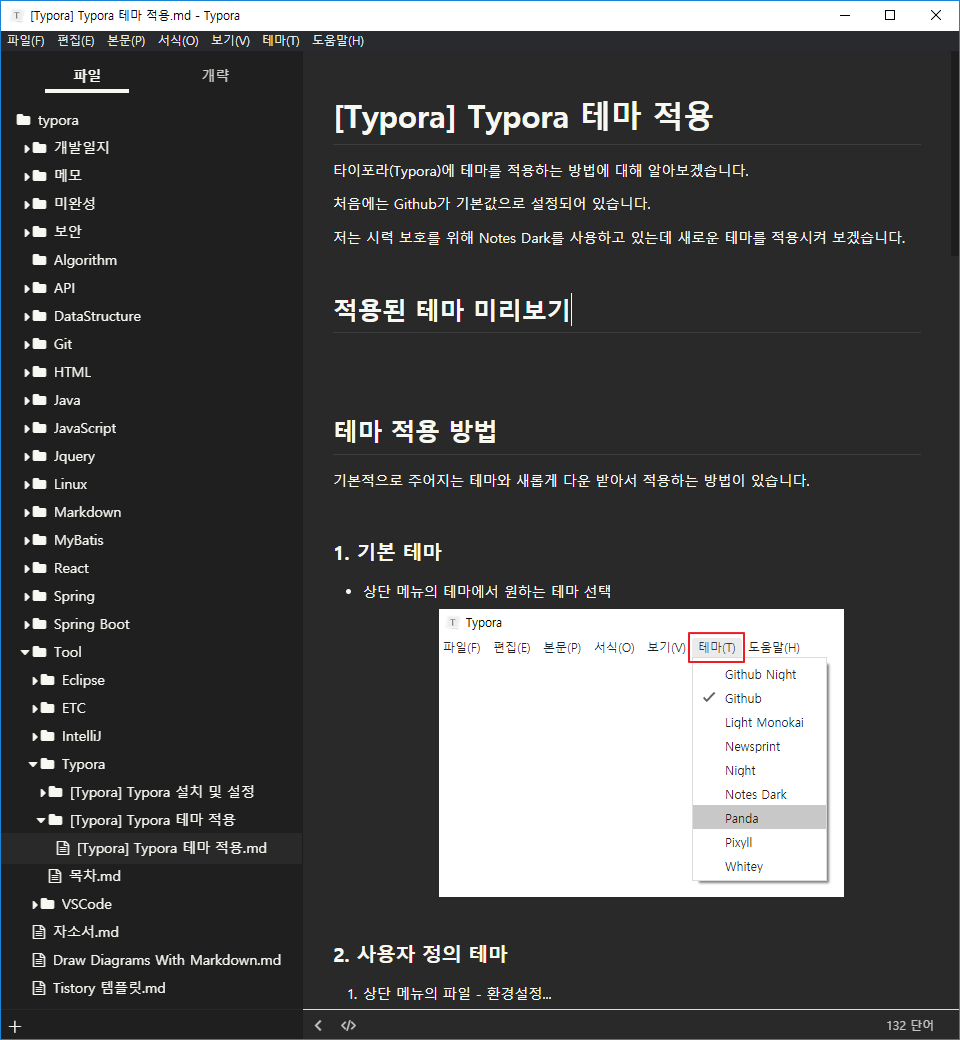Image resolution: width=960 pixels, height=1040 pixels.
Task: Click the 2. 사용자 정의 테마 heading
Action: pos(420,954)
